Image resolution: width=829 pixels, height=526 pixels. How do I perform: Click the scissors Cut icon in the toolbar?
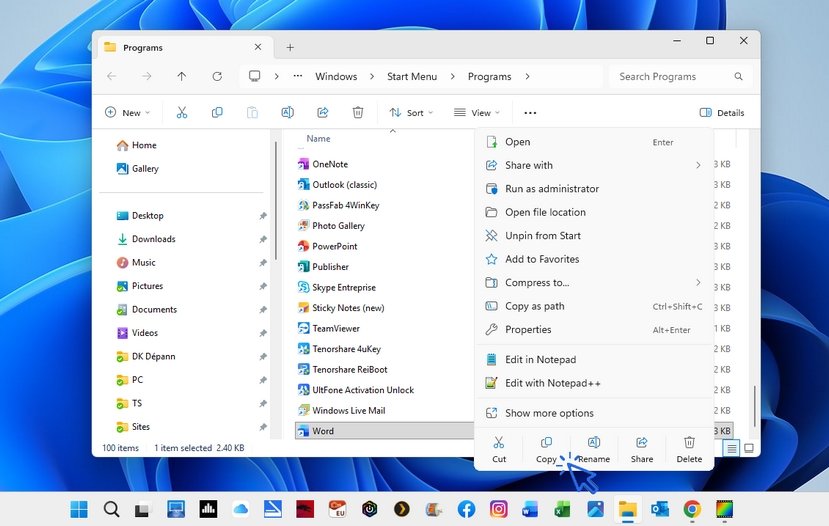tap(182, 113)
